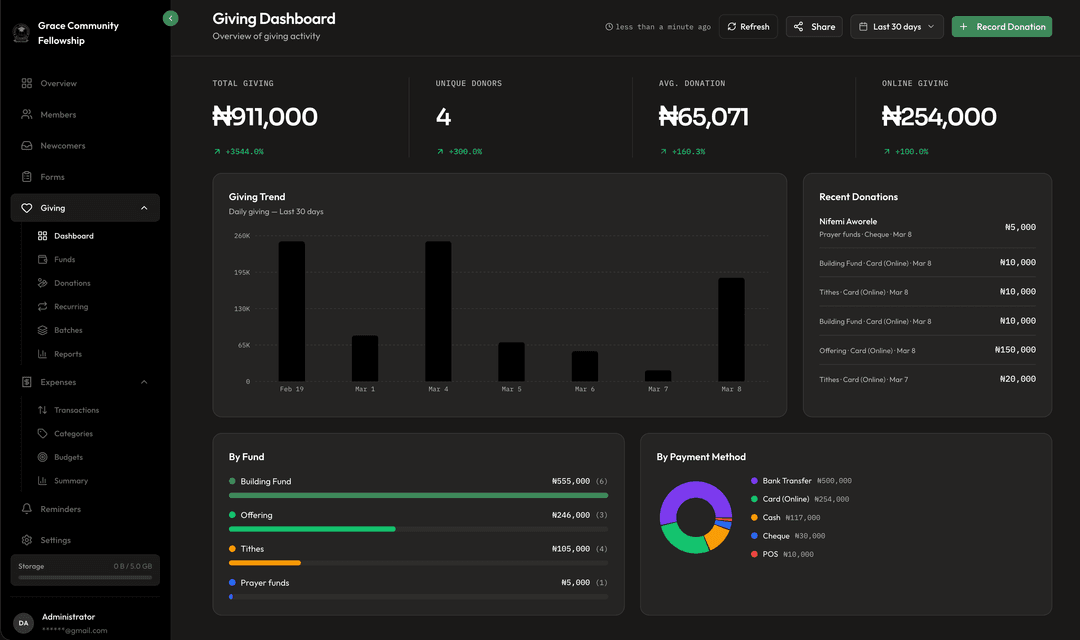Select the Budgets target icon
This screenshot has width=1080, height=640.
41,457
